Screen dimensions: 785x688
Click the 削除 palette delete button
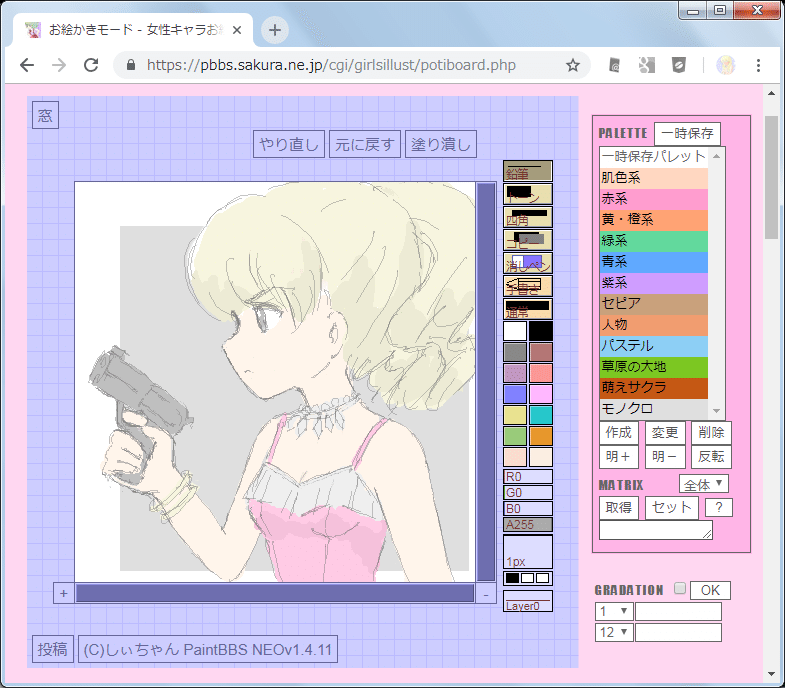click(x=711, y=433)
